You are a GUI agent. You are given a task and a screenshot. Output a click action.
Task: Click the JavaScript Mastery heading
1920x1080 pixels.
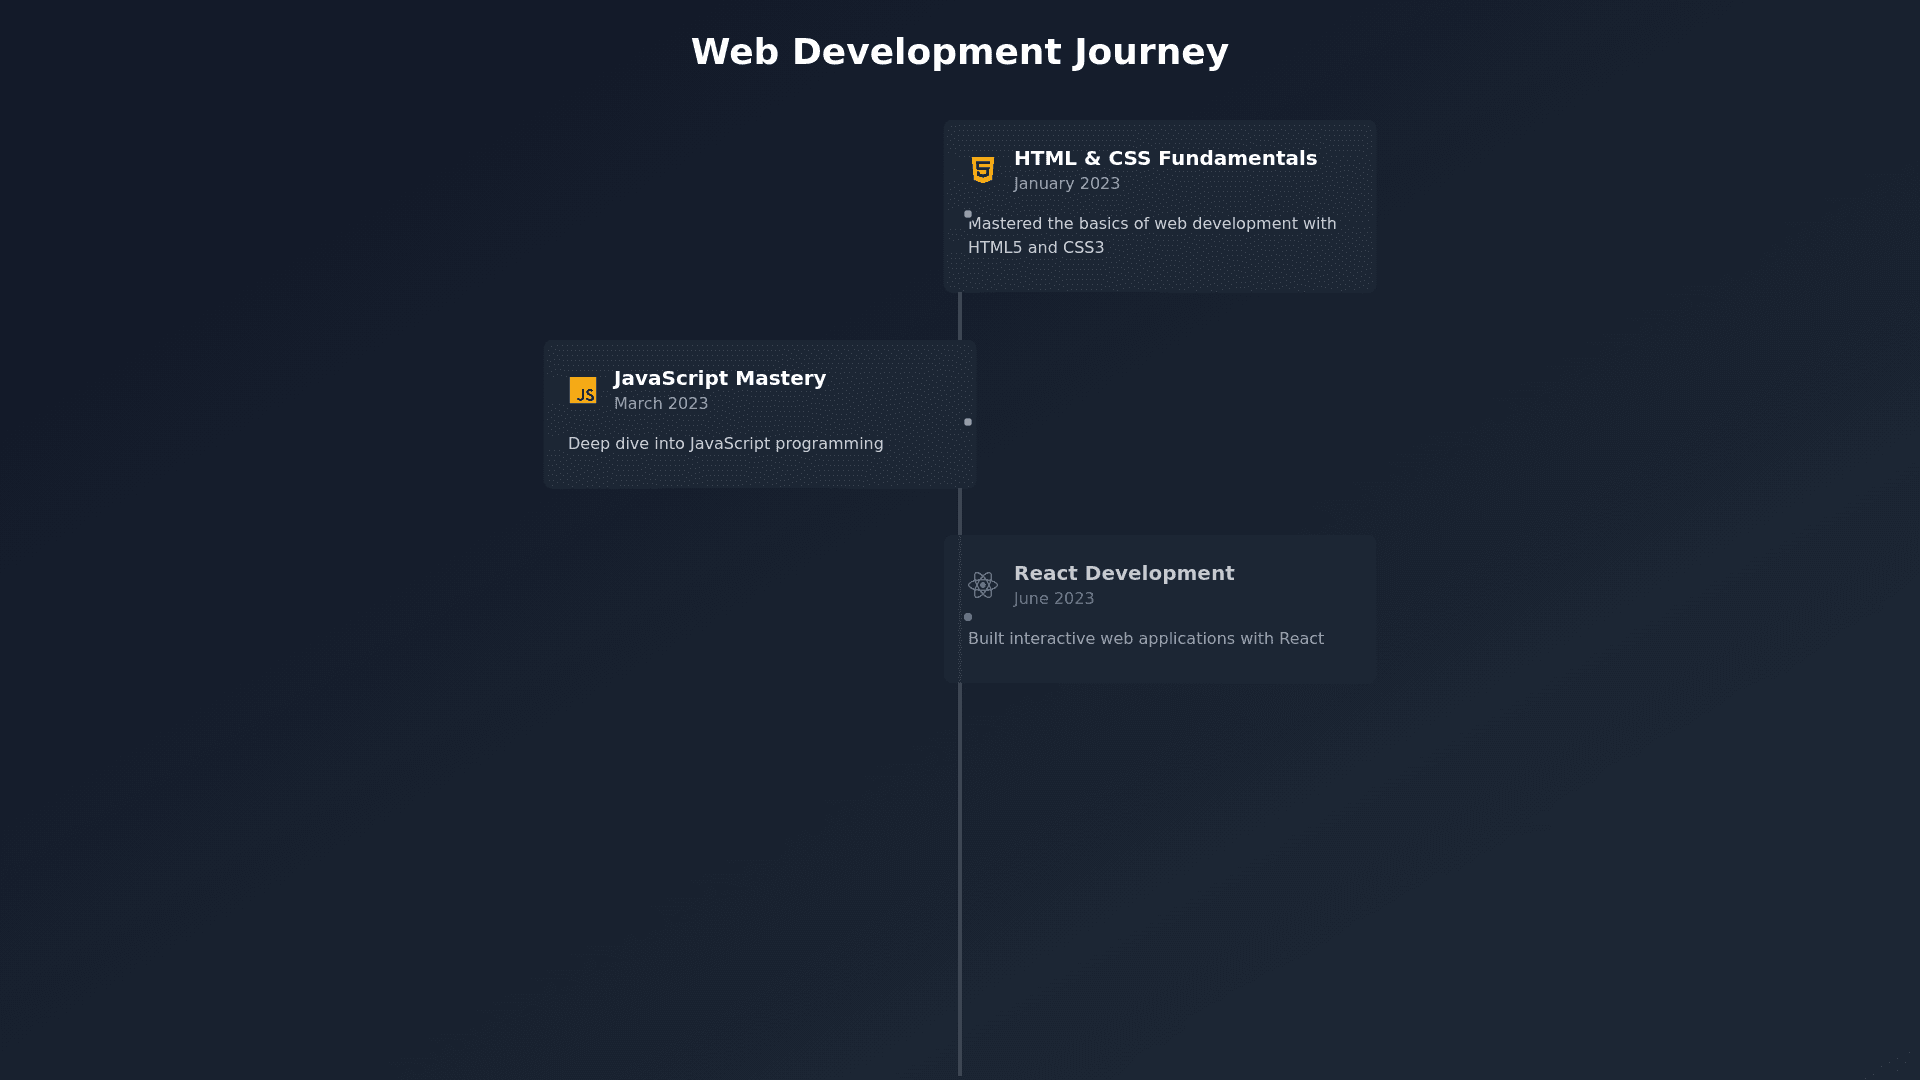coord(720,378)
